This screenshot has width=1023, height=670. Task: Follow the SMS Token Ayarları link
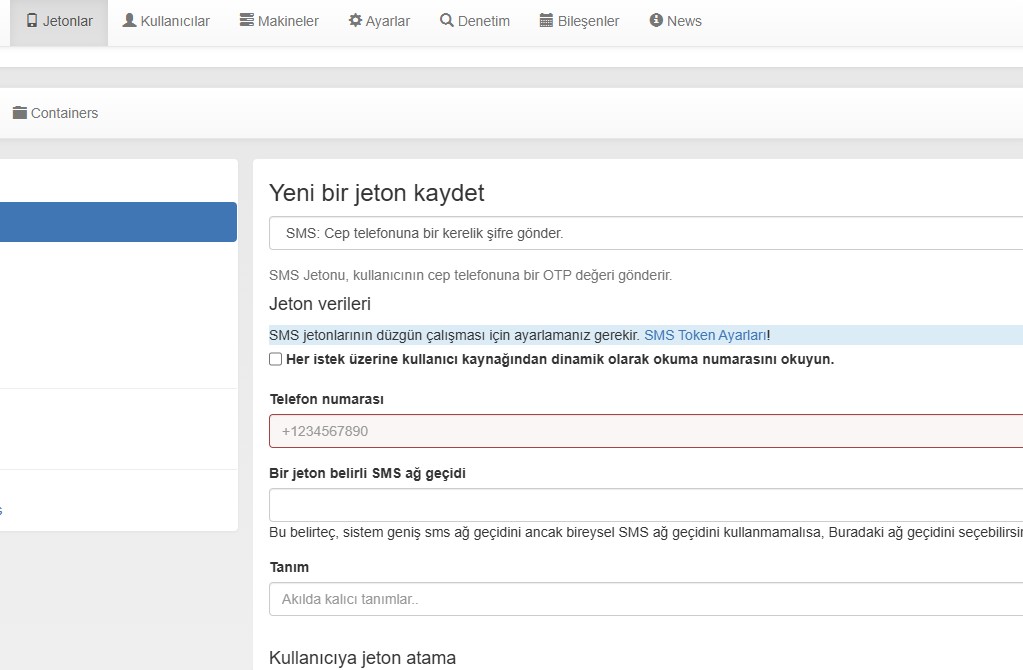click(705, 335)
